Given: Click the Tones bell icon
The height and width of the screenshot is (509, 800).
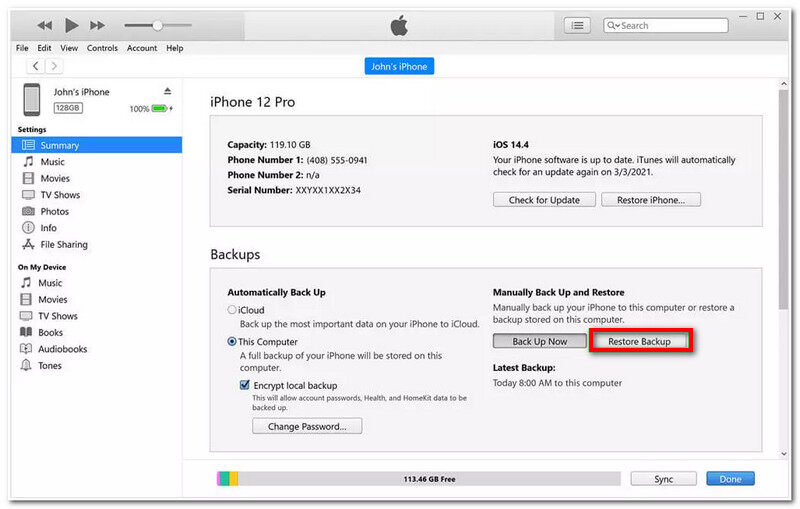Looking at the screenshot, I should tap(26, 365).
